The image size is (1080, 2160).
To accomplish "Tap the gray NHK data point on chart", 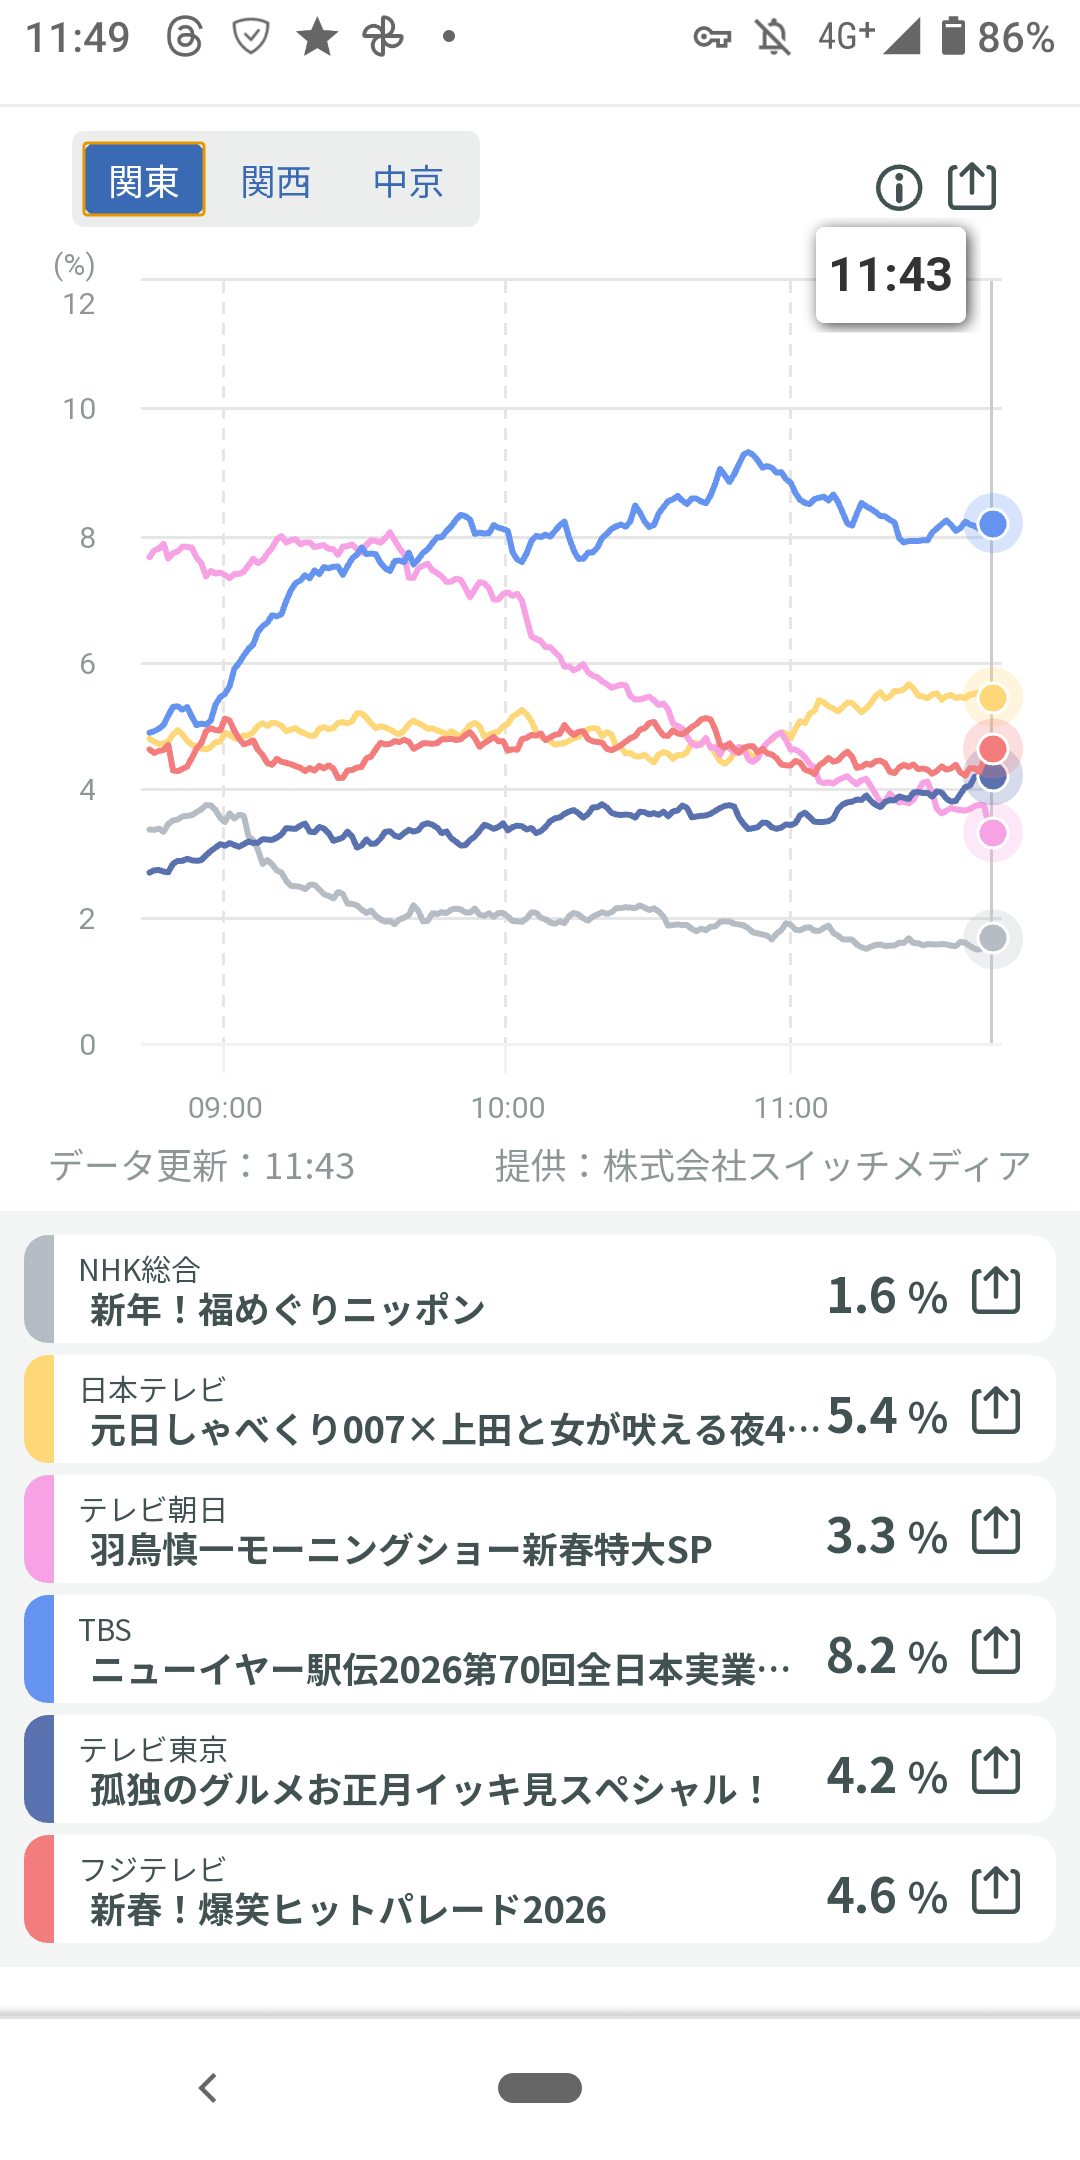I will pos(992,938).
